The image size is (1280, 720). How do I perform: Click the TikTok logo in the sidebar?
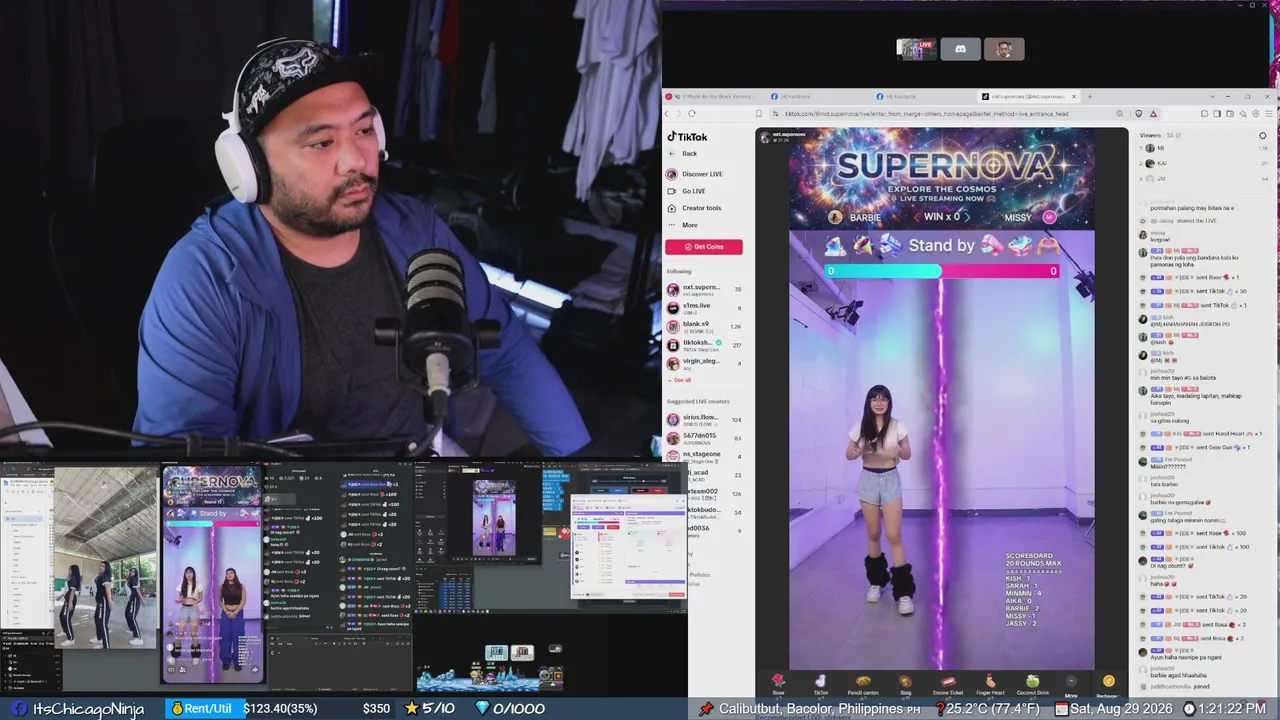click(x=687, y=137)
